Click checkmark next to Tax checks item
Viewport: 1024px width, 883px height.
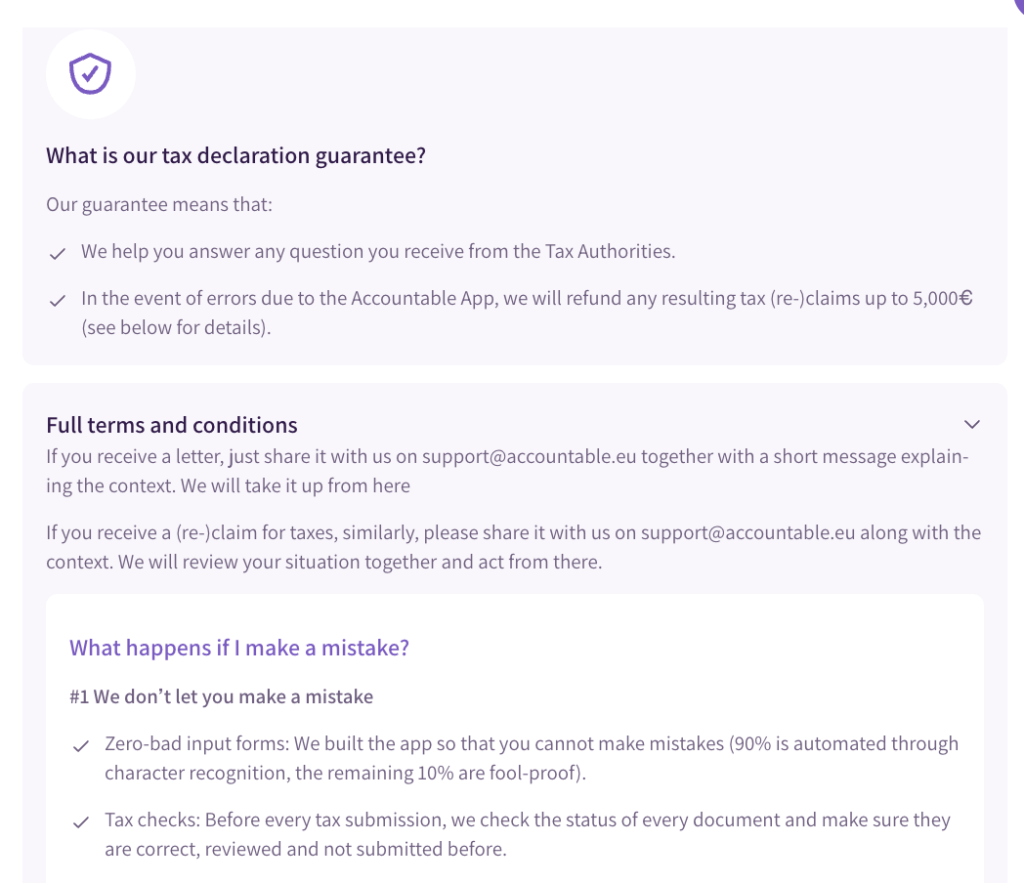(81, 822)
